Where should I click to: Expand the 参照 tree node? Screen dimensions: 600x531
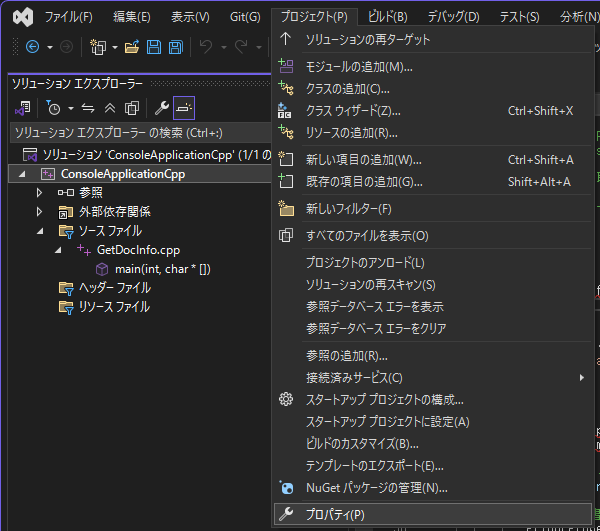(x=40, y=193)
